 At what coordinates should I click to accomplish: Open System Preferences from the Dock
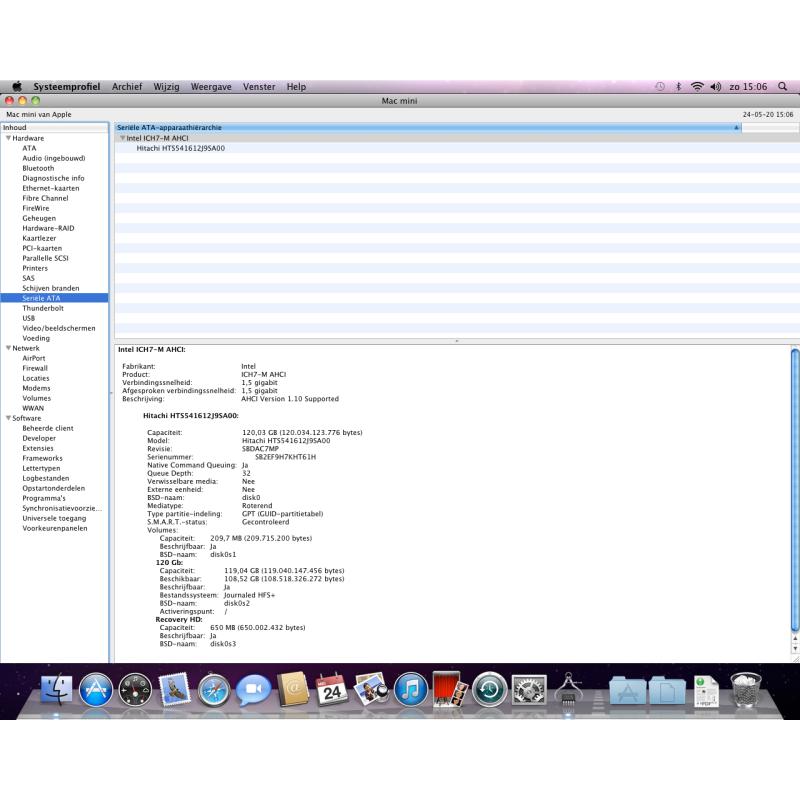pos(529,689)
